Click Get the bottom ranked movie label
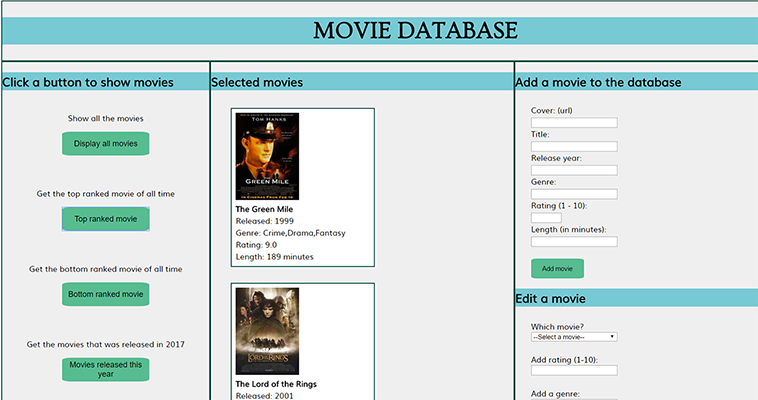758x400 pixels. point(105,269)
